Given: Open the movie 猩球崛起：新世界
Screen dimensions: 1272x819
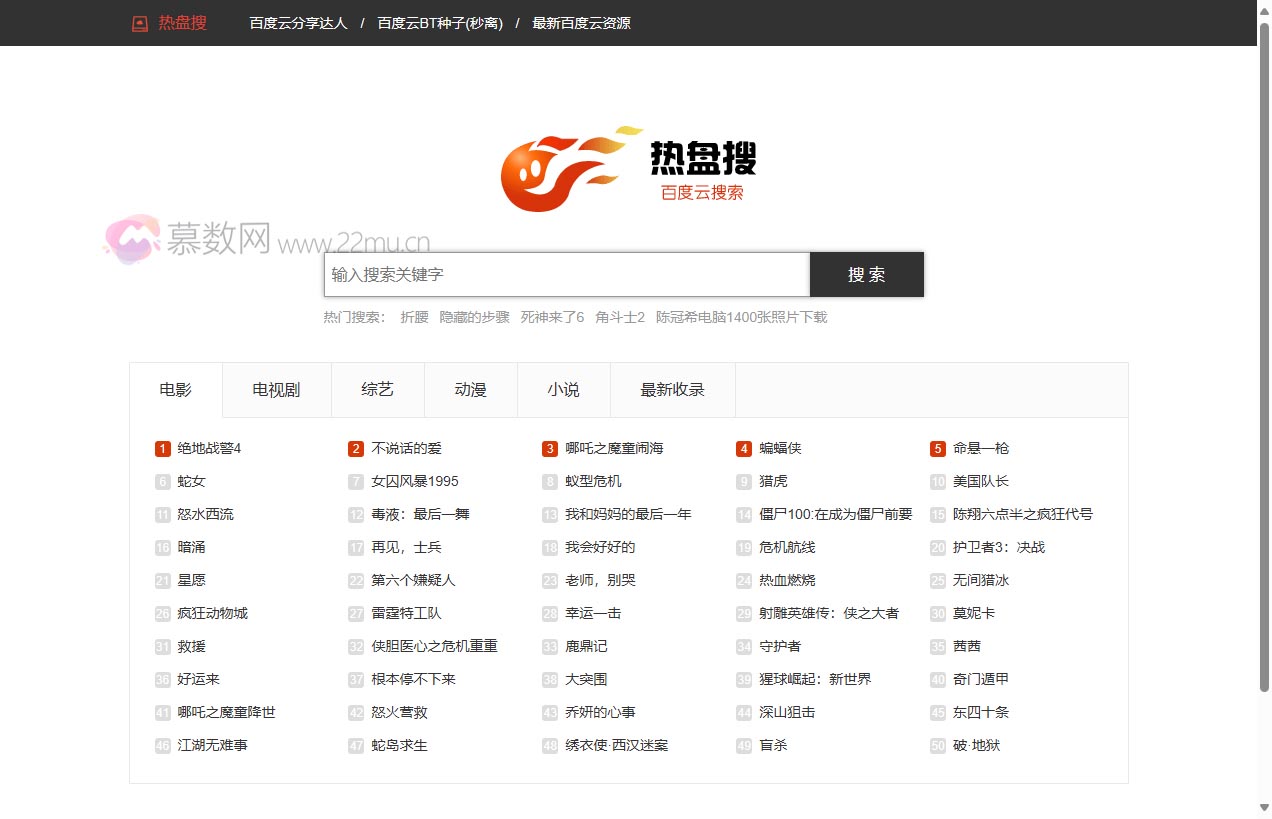Looking at the screenshot, I should pyautogui.click(x=815, y=680).
